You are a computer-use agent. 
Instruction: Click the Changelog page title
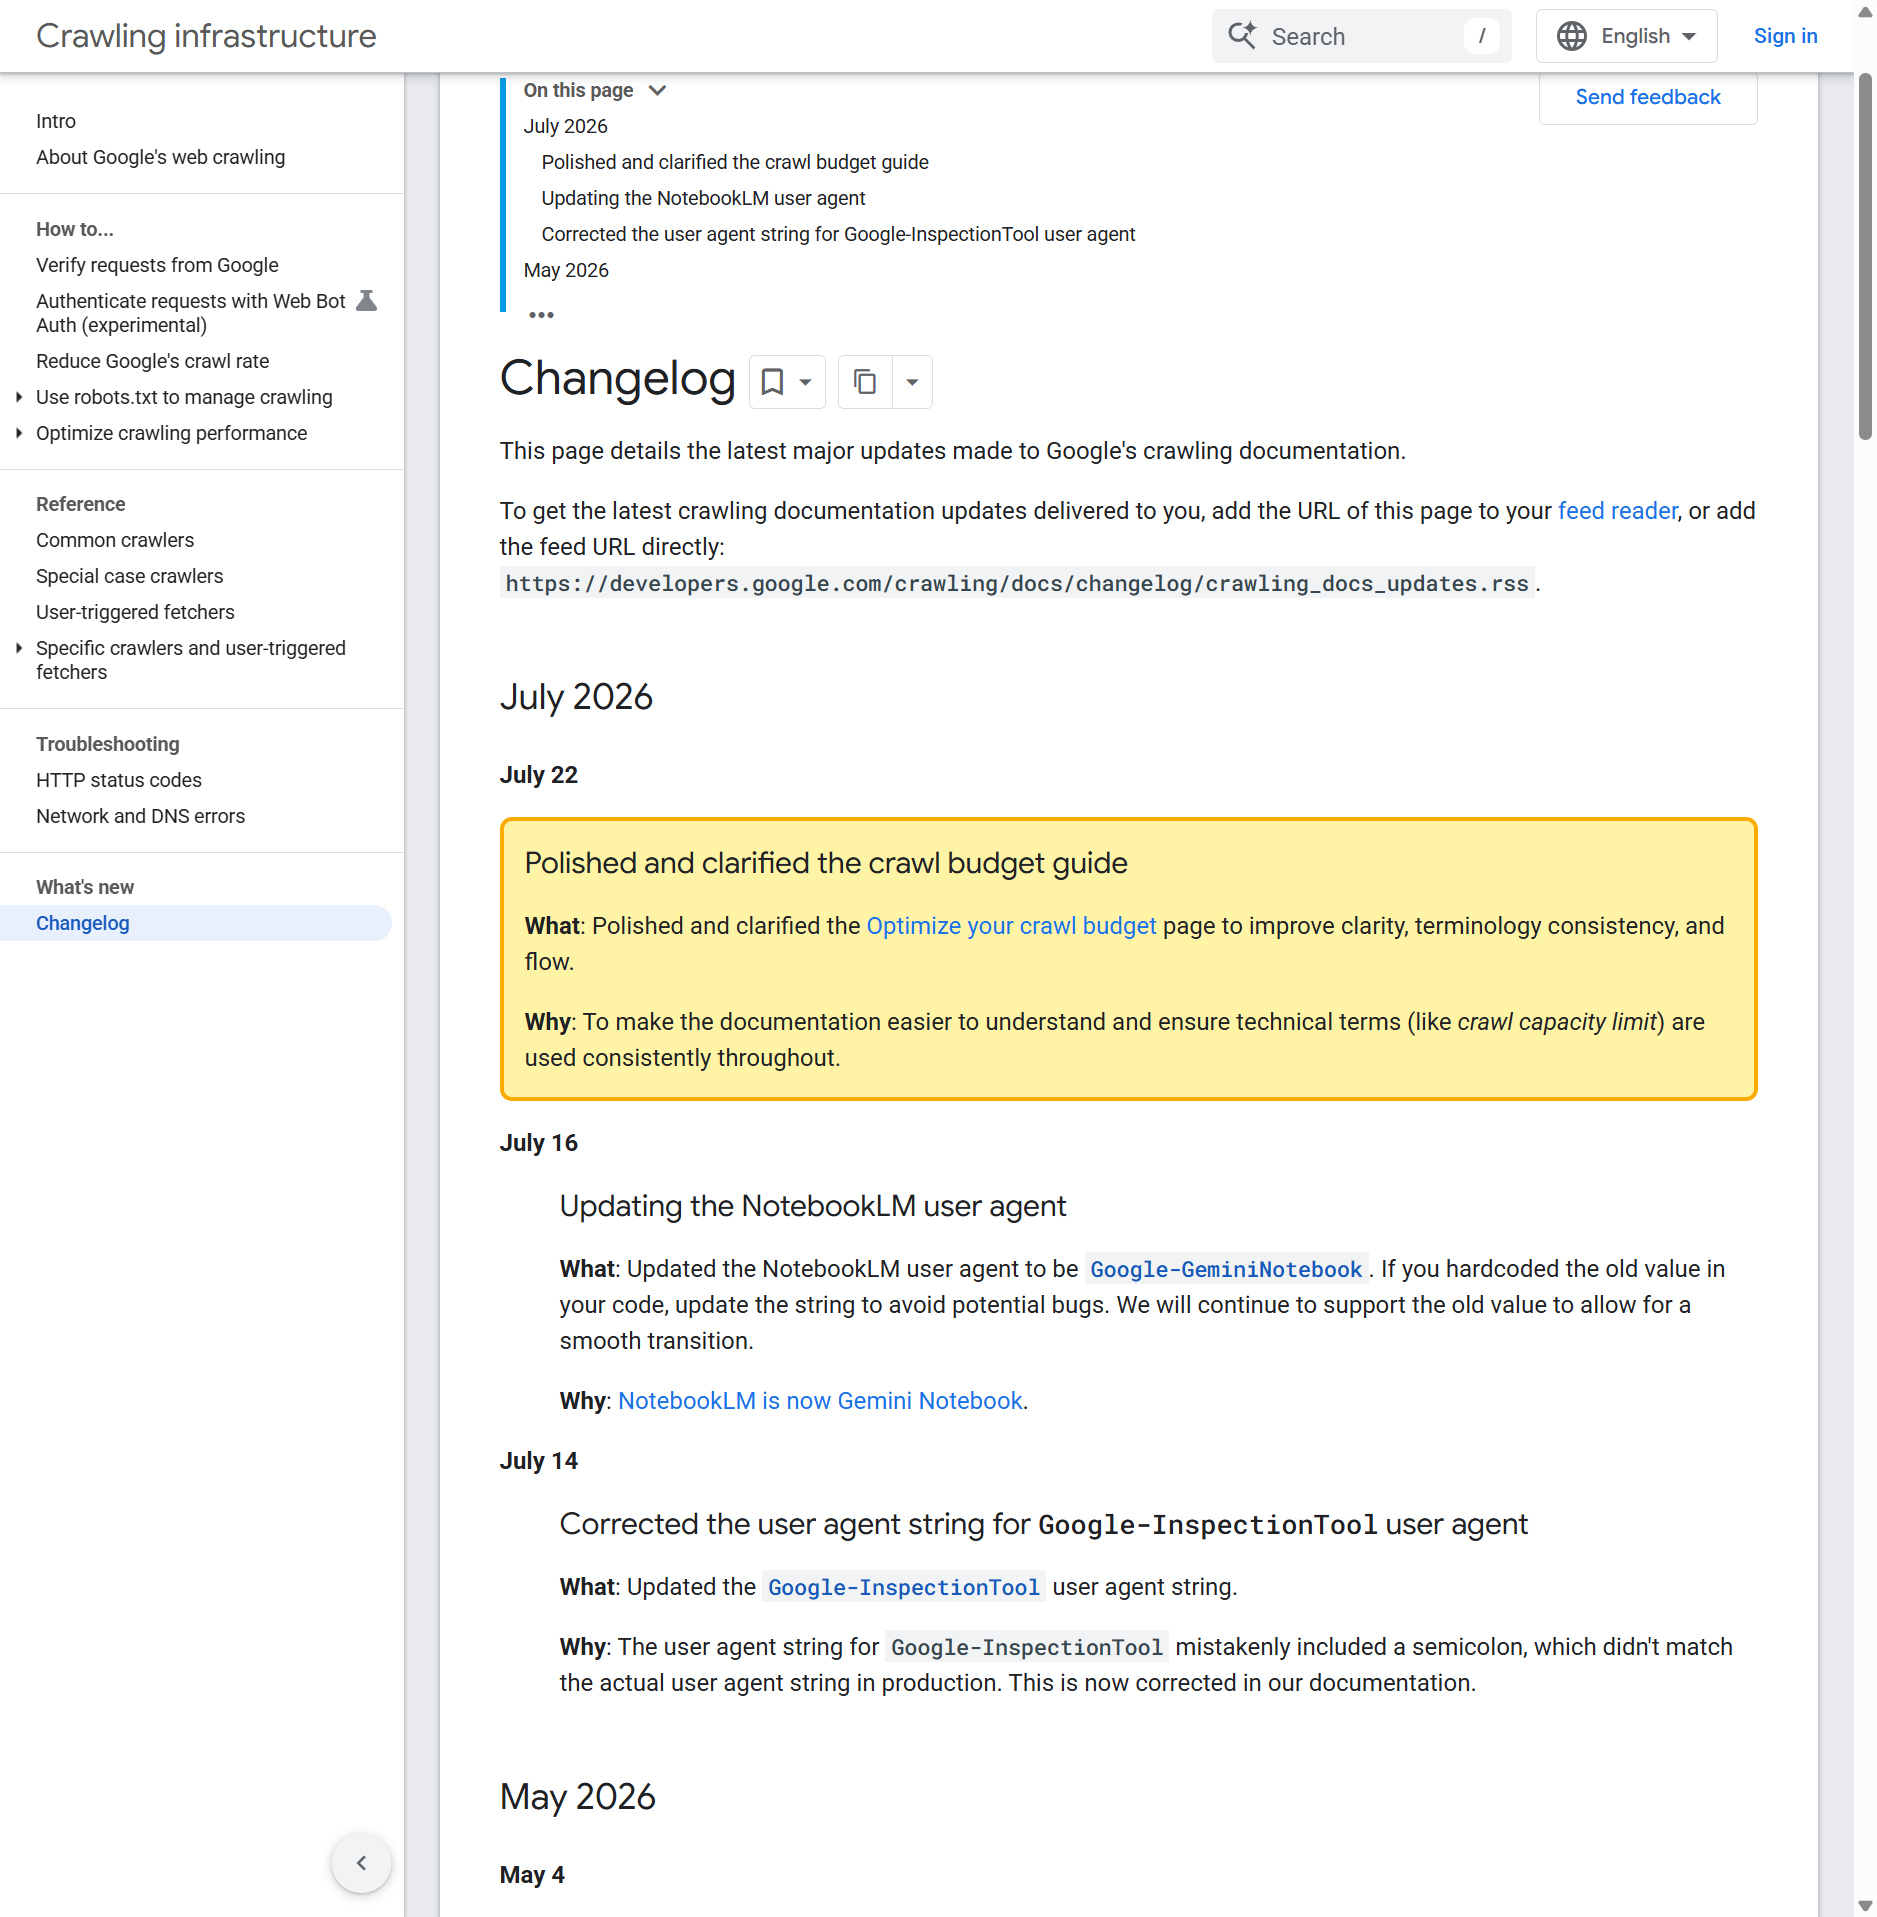tap(618, 380)
